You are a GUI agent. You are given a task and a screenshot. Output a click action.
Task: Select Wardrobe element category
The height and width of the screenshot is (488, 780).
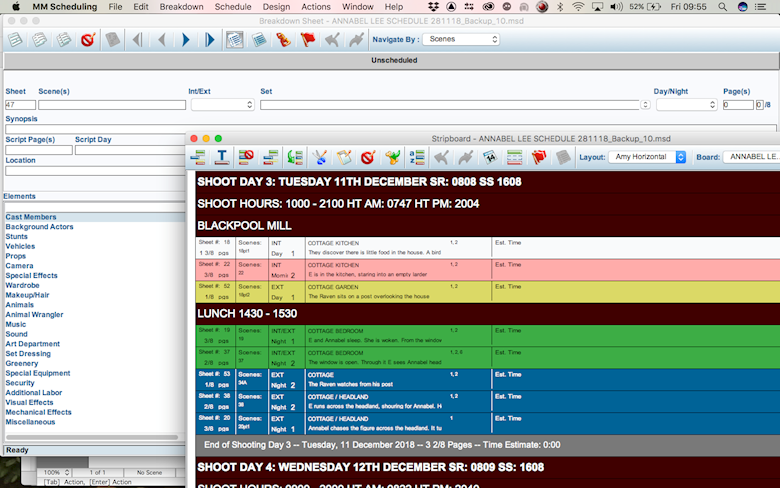coord(22,286)
